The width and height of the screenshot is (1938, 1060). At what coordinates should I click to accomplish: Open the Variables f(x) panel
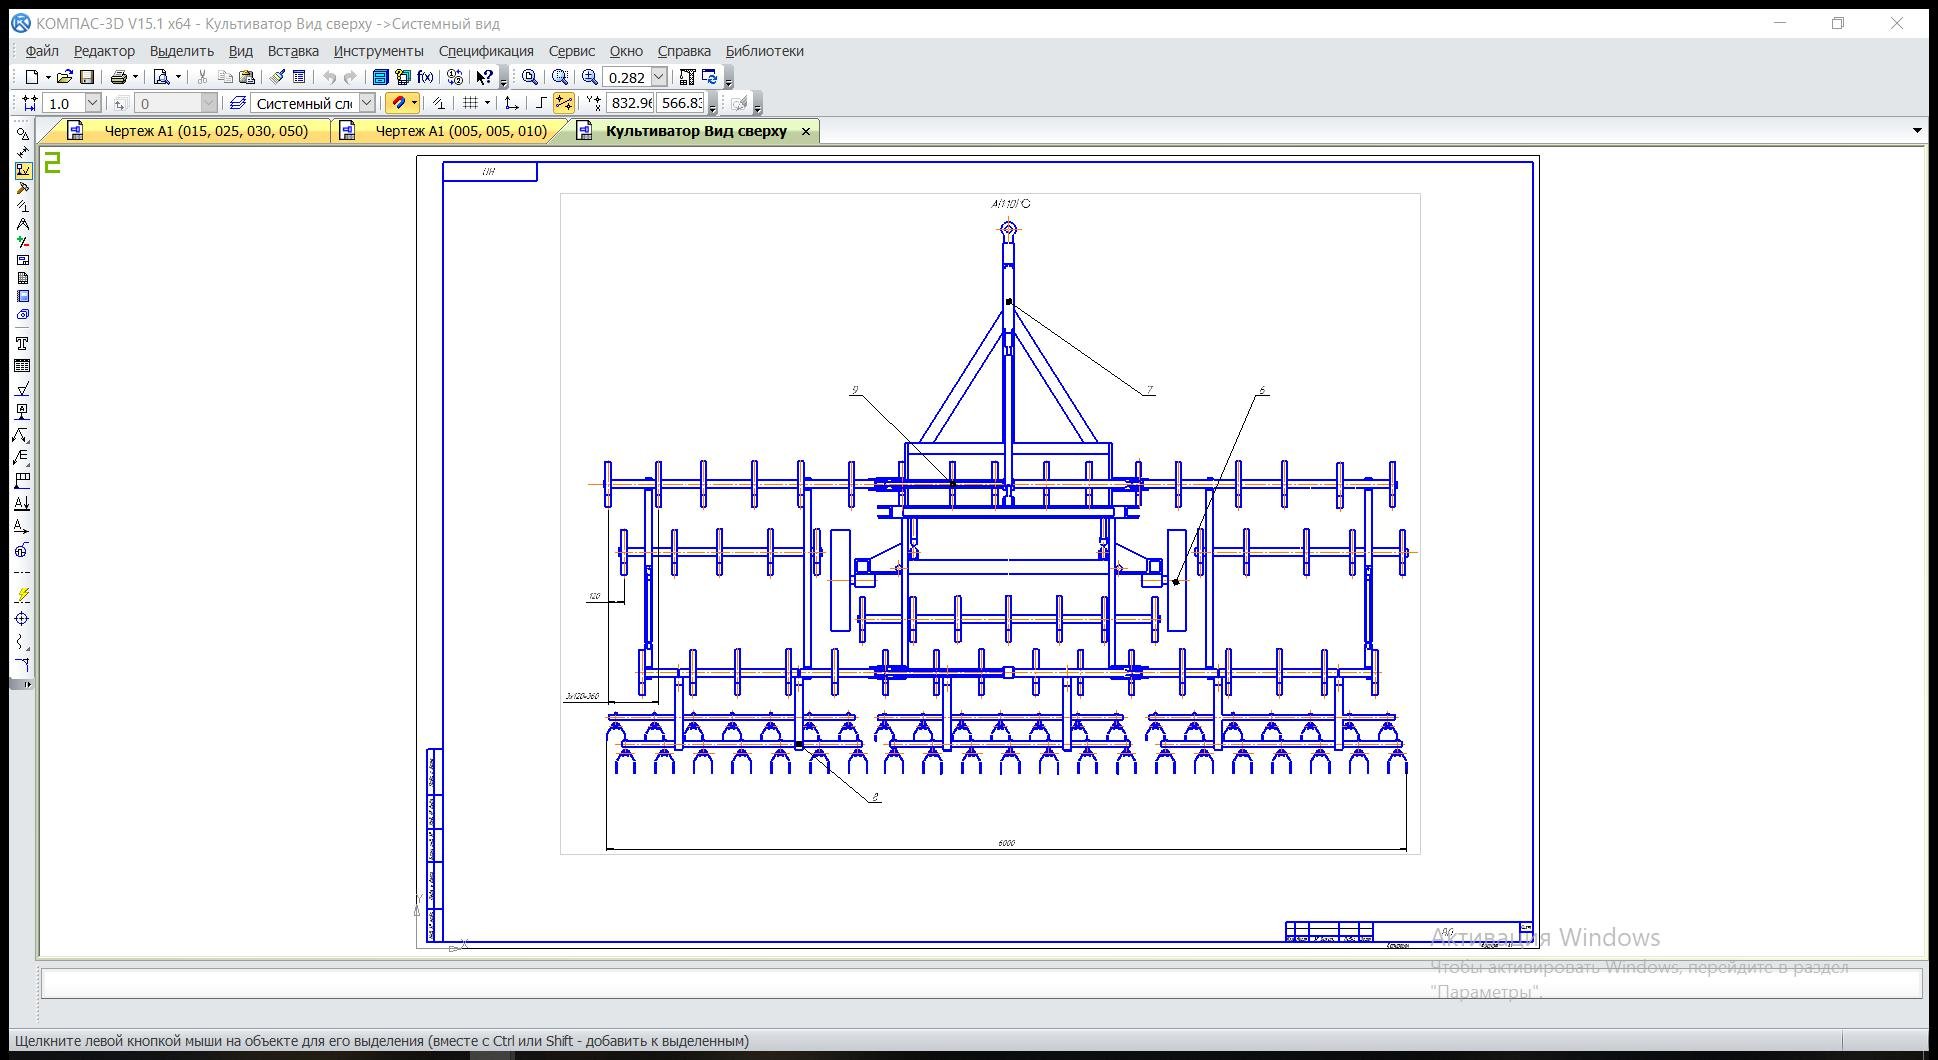point(426,77)
